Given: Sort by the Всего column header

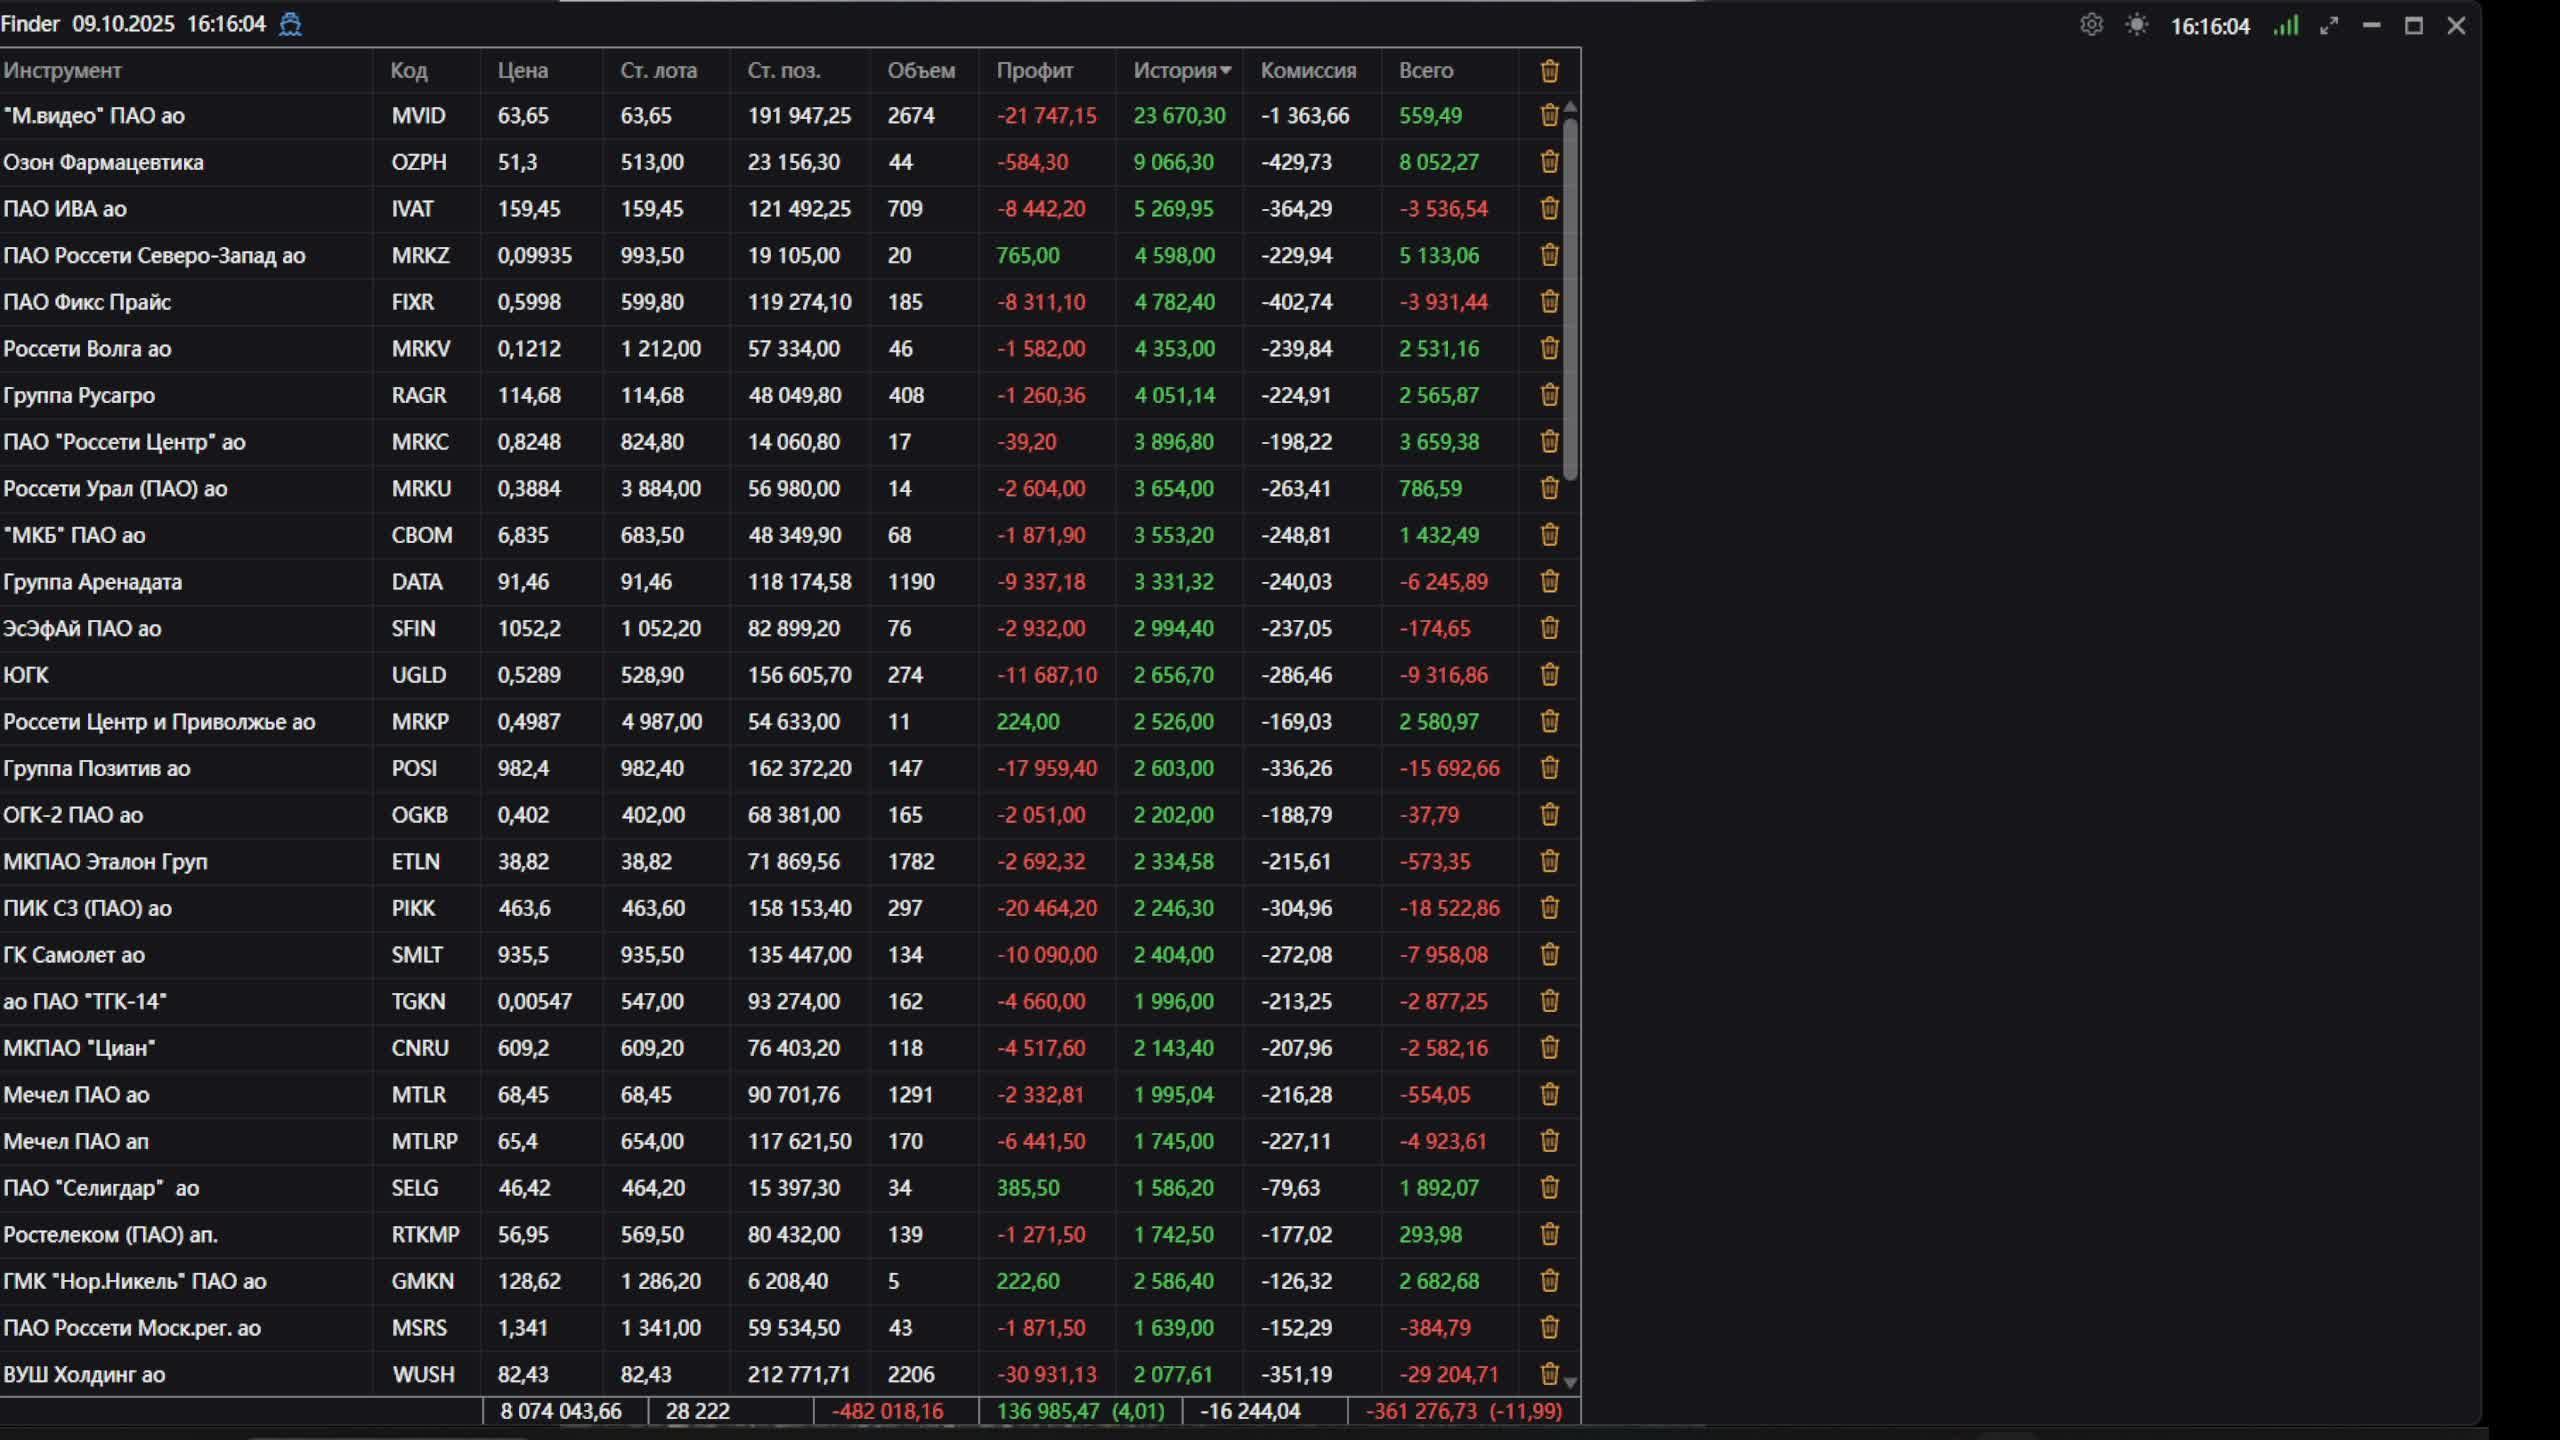Looking at the screenshot, I should point(1425,71).
